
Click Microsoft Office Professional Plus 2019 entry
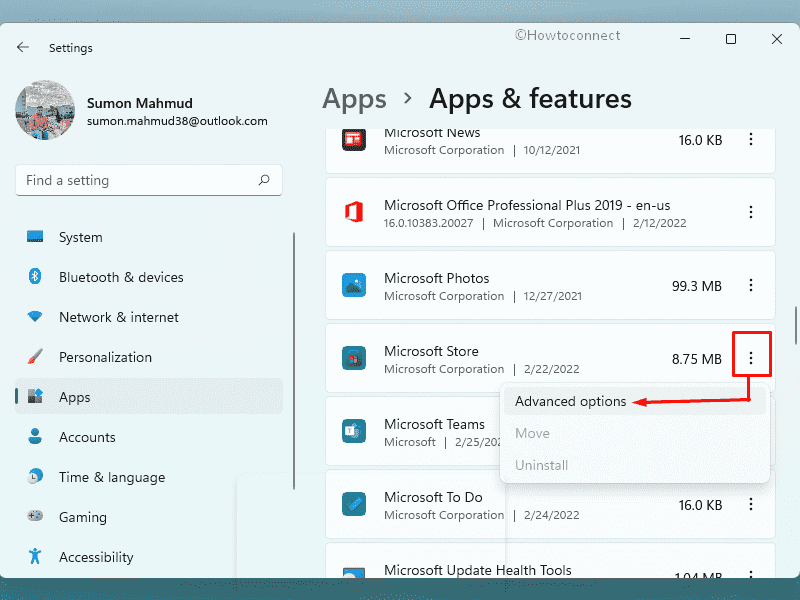point(550,212)
